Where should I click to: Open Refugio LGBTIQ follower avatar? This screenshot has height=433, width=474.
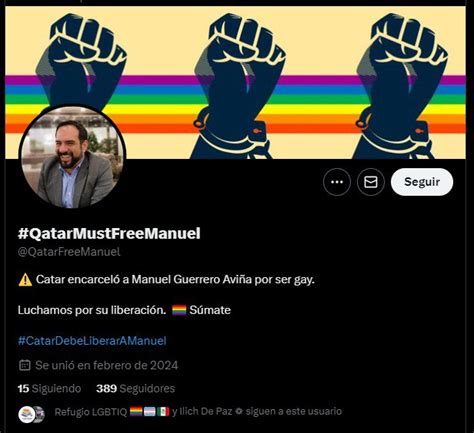point(27,414)
